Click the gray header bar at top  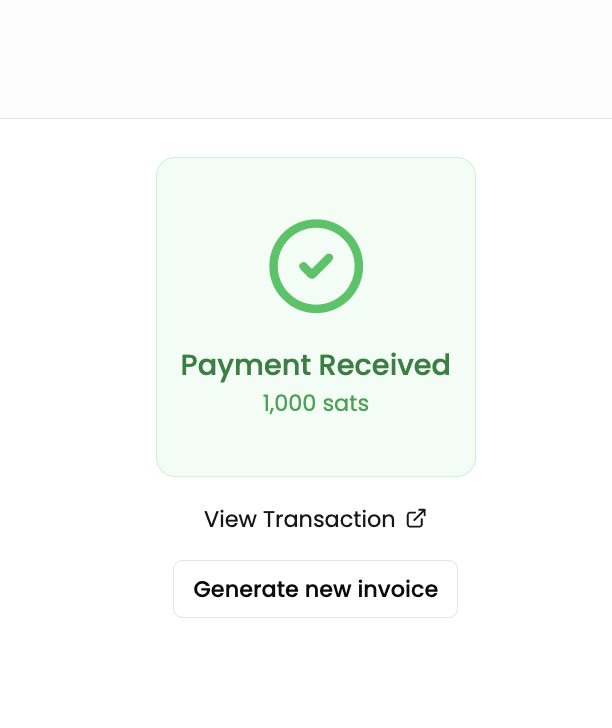point(306,58)
